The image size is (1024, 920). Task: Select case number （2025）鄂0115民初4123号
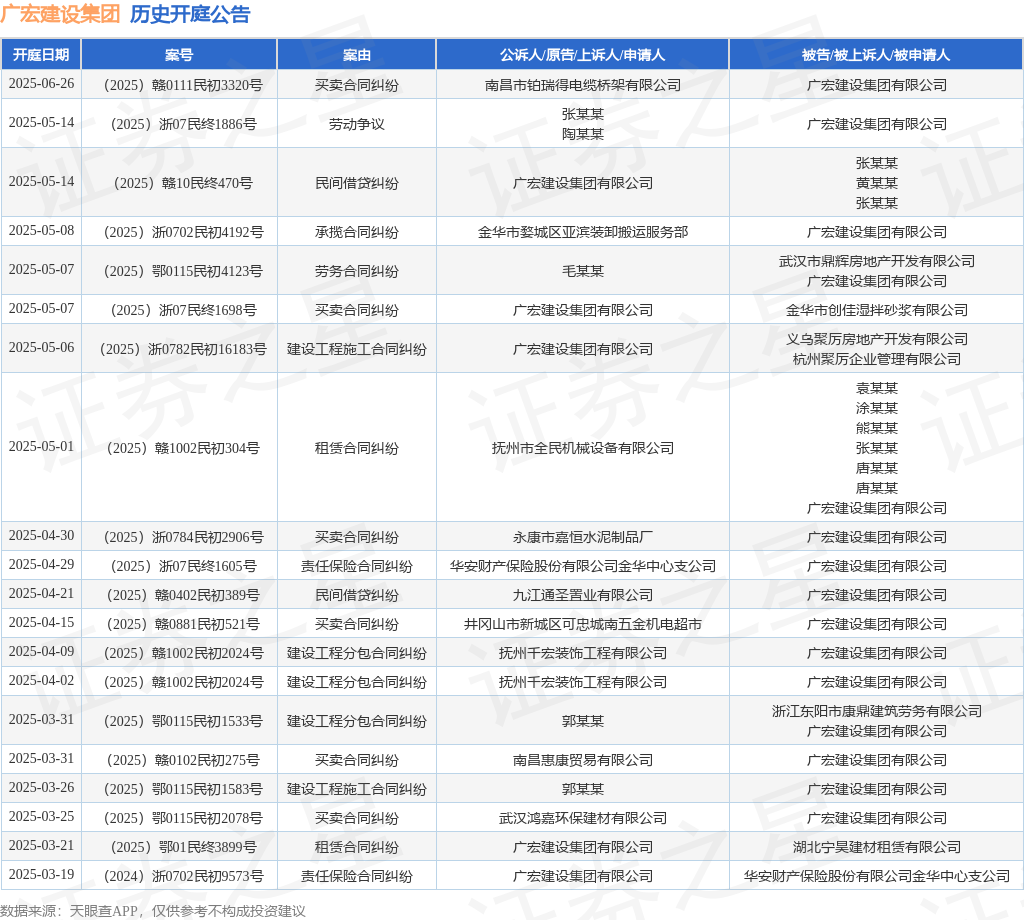point(179,271)
